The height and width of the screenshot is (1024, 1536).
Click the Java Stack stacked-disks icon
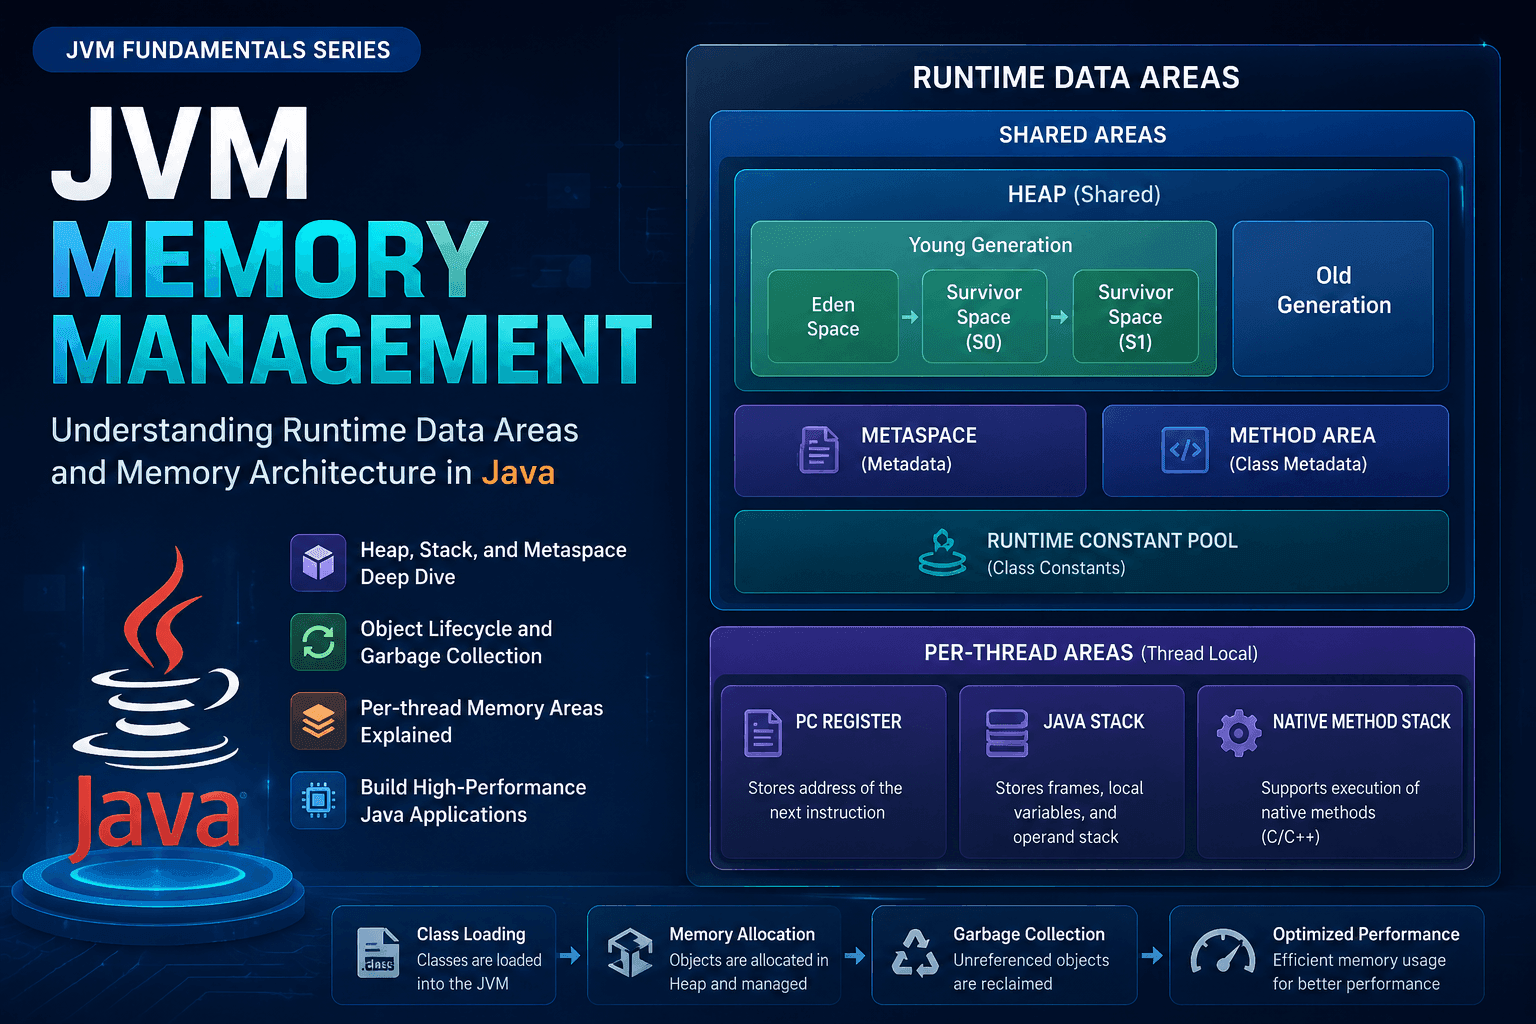pos(1006,733)
